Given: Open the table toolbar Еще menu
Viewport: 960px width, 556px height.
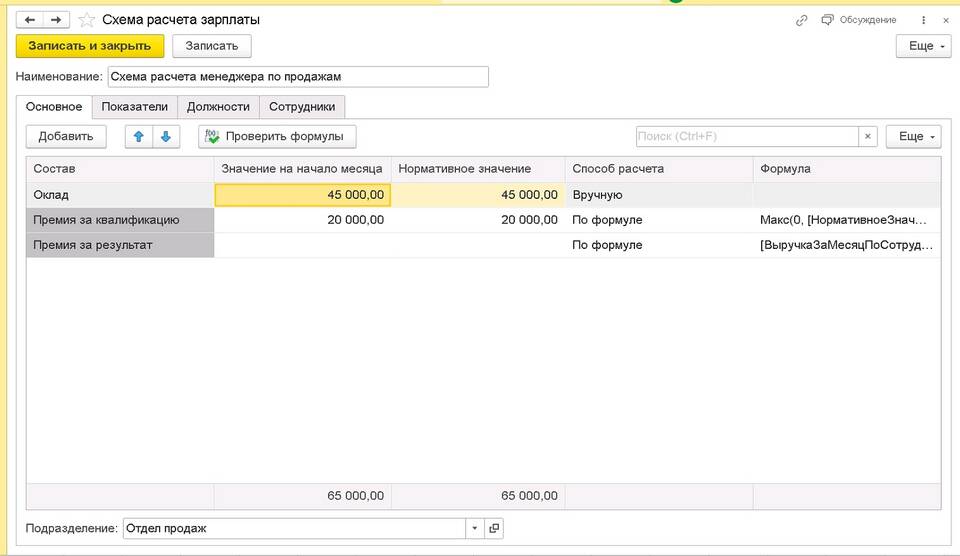Looking at the screenshot, I should click(x=913, y=137).
